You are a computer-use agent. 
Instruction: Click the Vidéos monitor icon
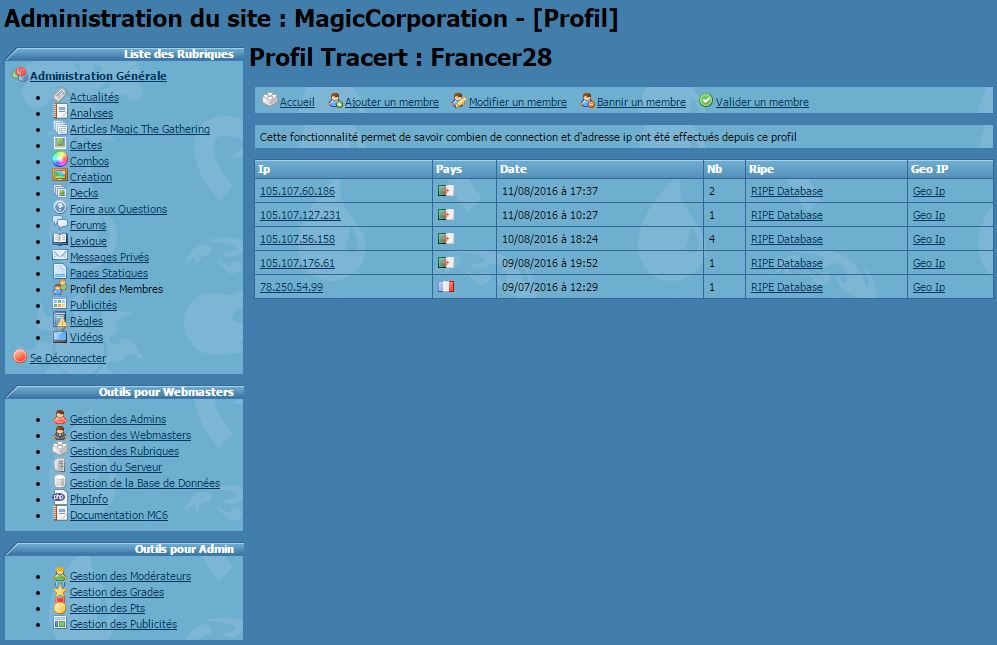click(60, 336)
